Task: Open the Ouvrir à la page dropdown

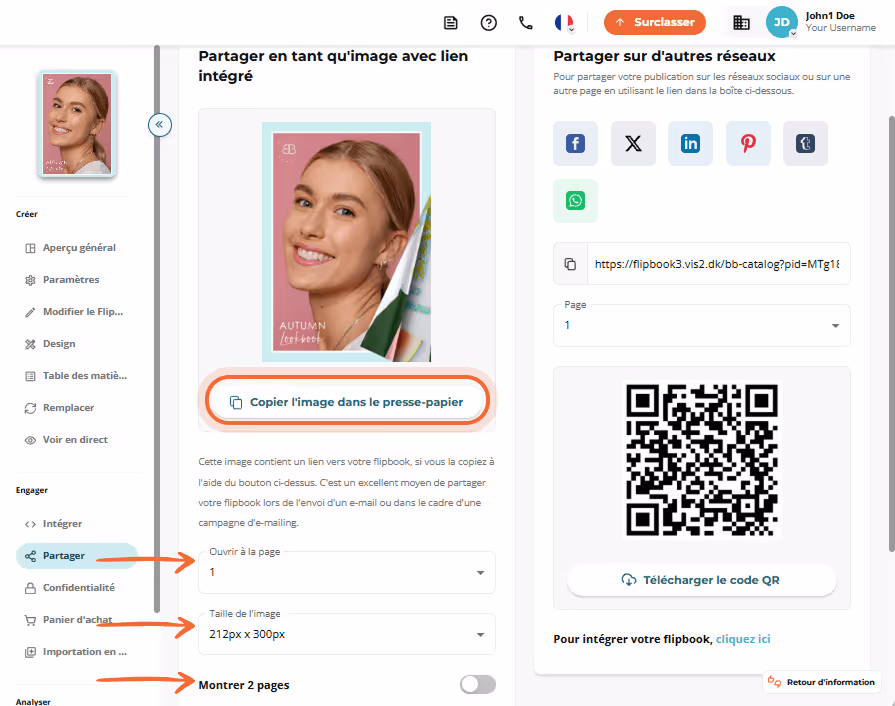Action: (347, 572)
